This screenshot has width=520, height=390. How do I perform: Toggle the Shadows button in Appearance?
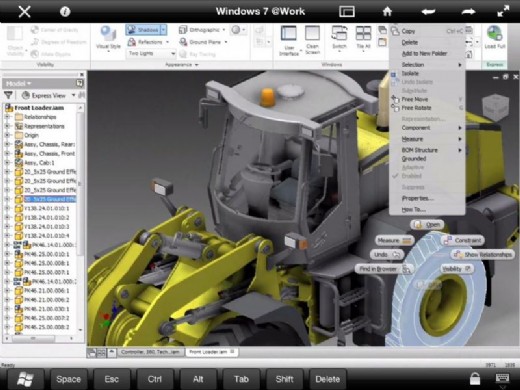(x=143, y=30)
